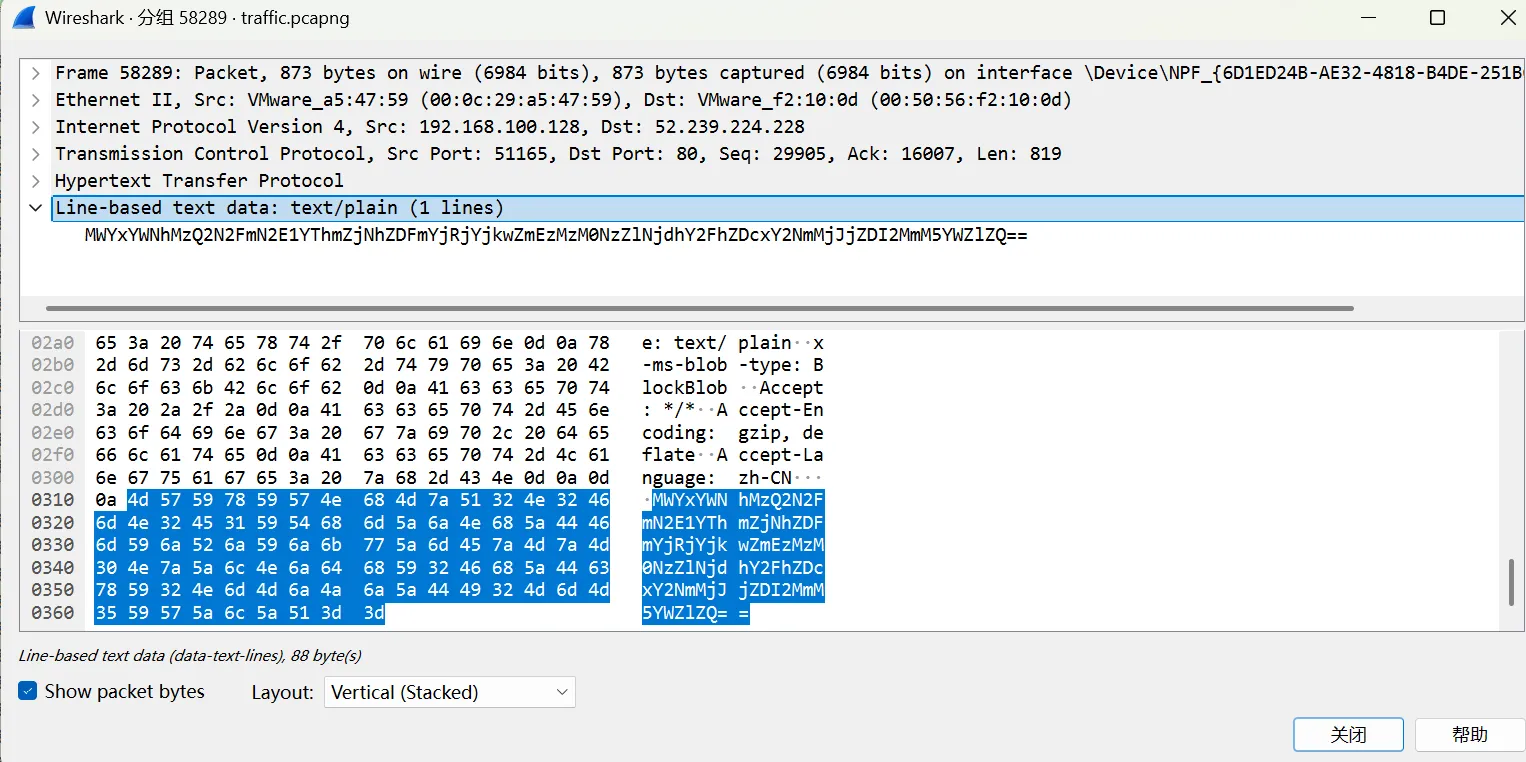1526x762 pixels.
Task: Expand the Ethernet II section
Action: (x=36, y=100)
